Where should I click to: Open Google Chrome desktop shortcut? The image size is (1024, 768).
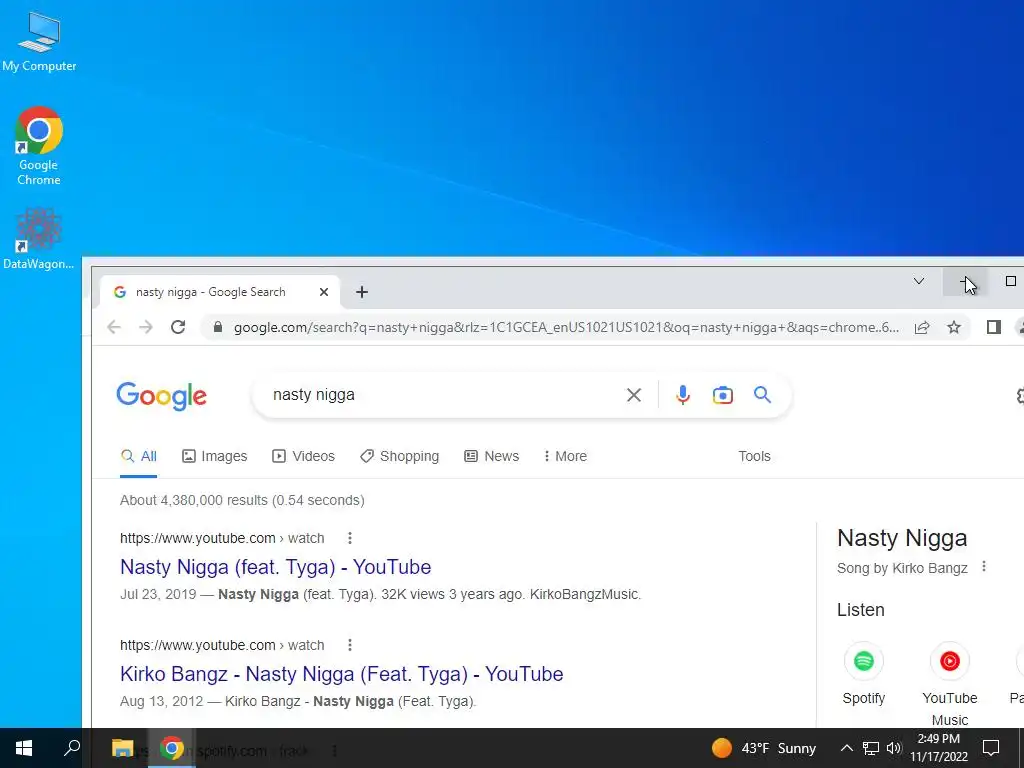point(39,146)
